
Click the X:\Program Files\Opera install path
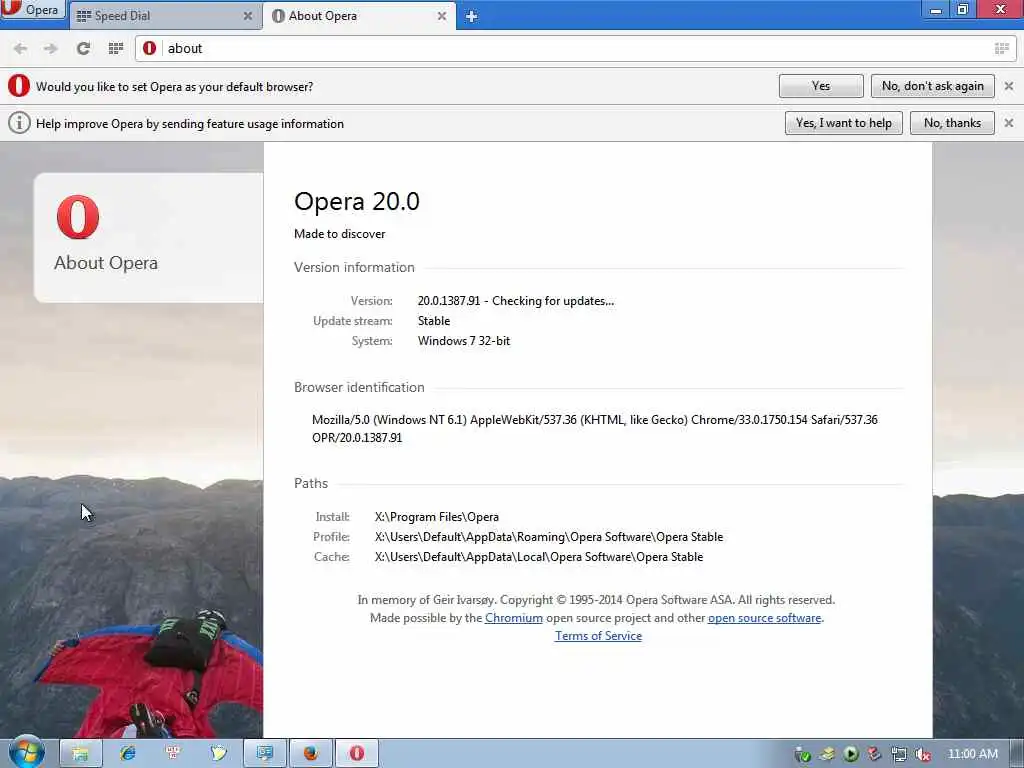pos(436,517)
